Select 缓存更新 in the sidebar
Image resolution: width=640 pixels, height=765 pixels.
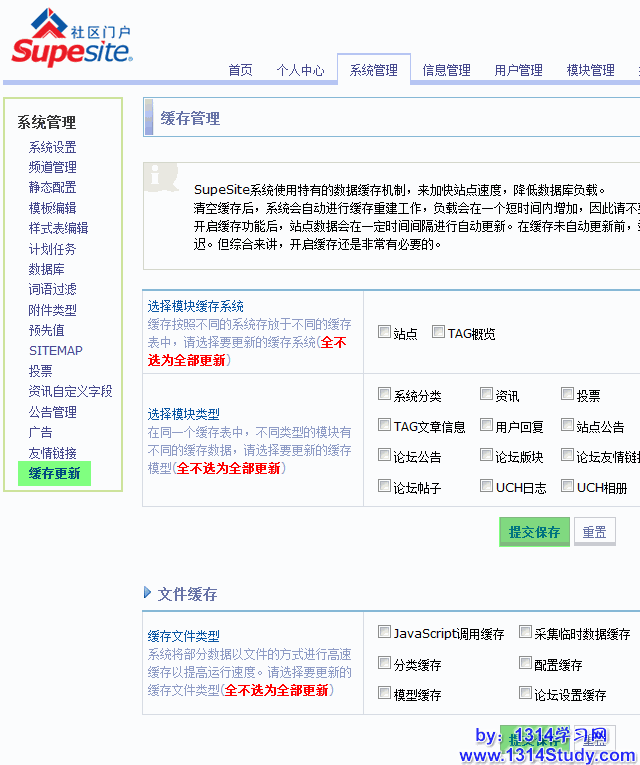coord(54,473)
